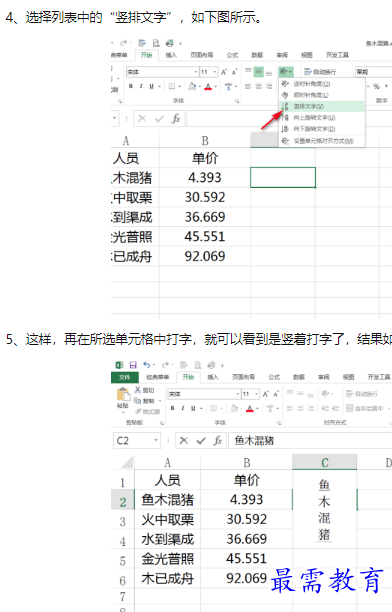The height and width of the screenshot is (612, 392).
Task: Click the fx icon beside 鱼木混猪 formula bar
Action: click(x=218, y=441)
